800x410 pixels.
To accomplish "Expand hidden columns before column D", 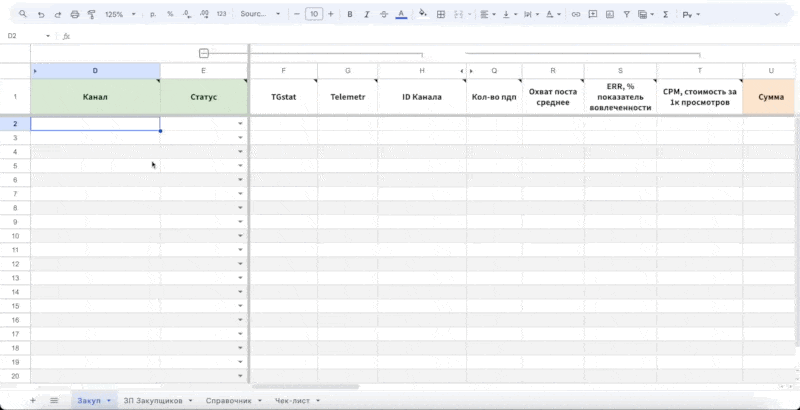I will tap(35, 71).
